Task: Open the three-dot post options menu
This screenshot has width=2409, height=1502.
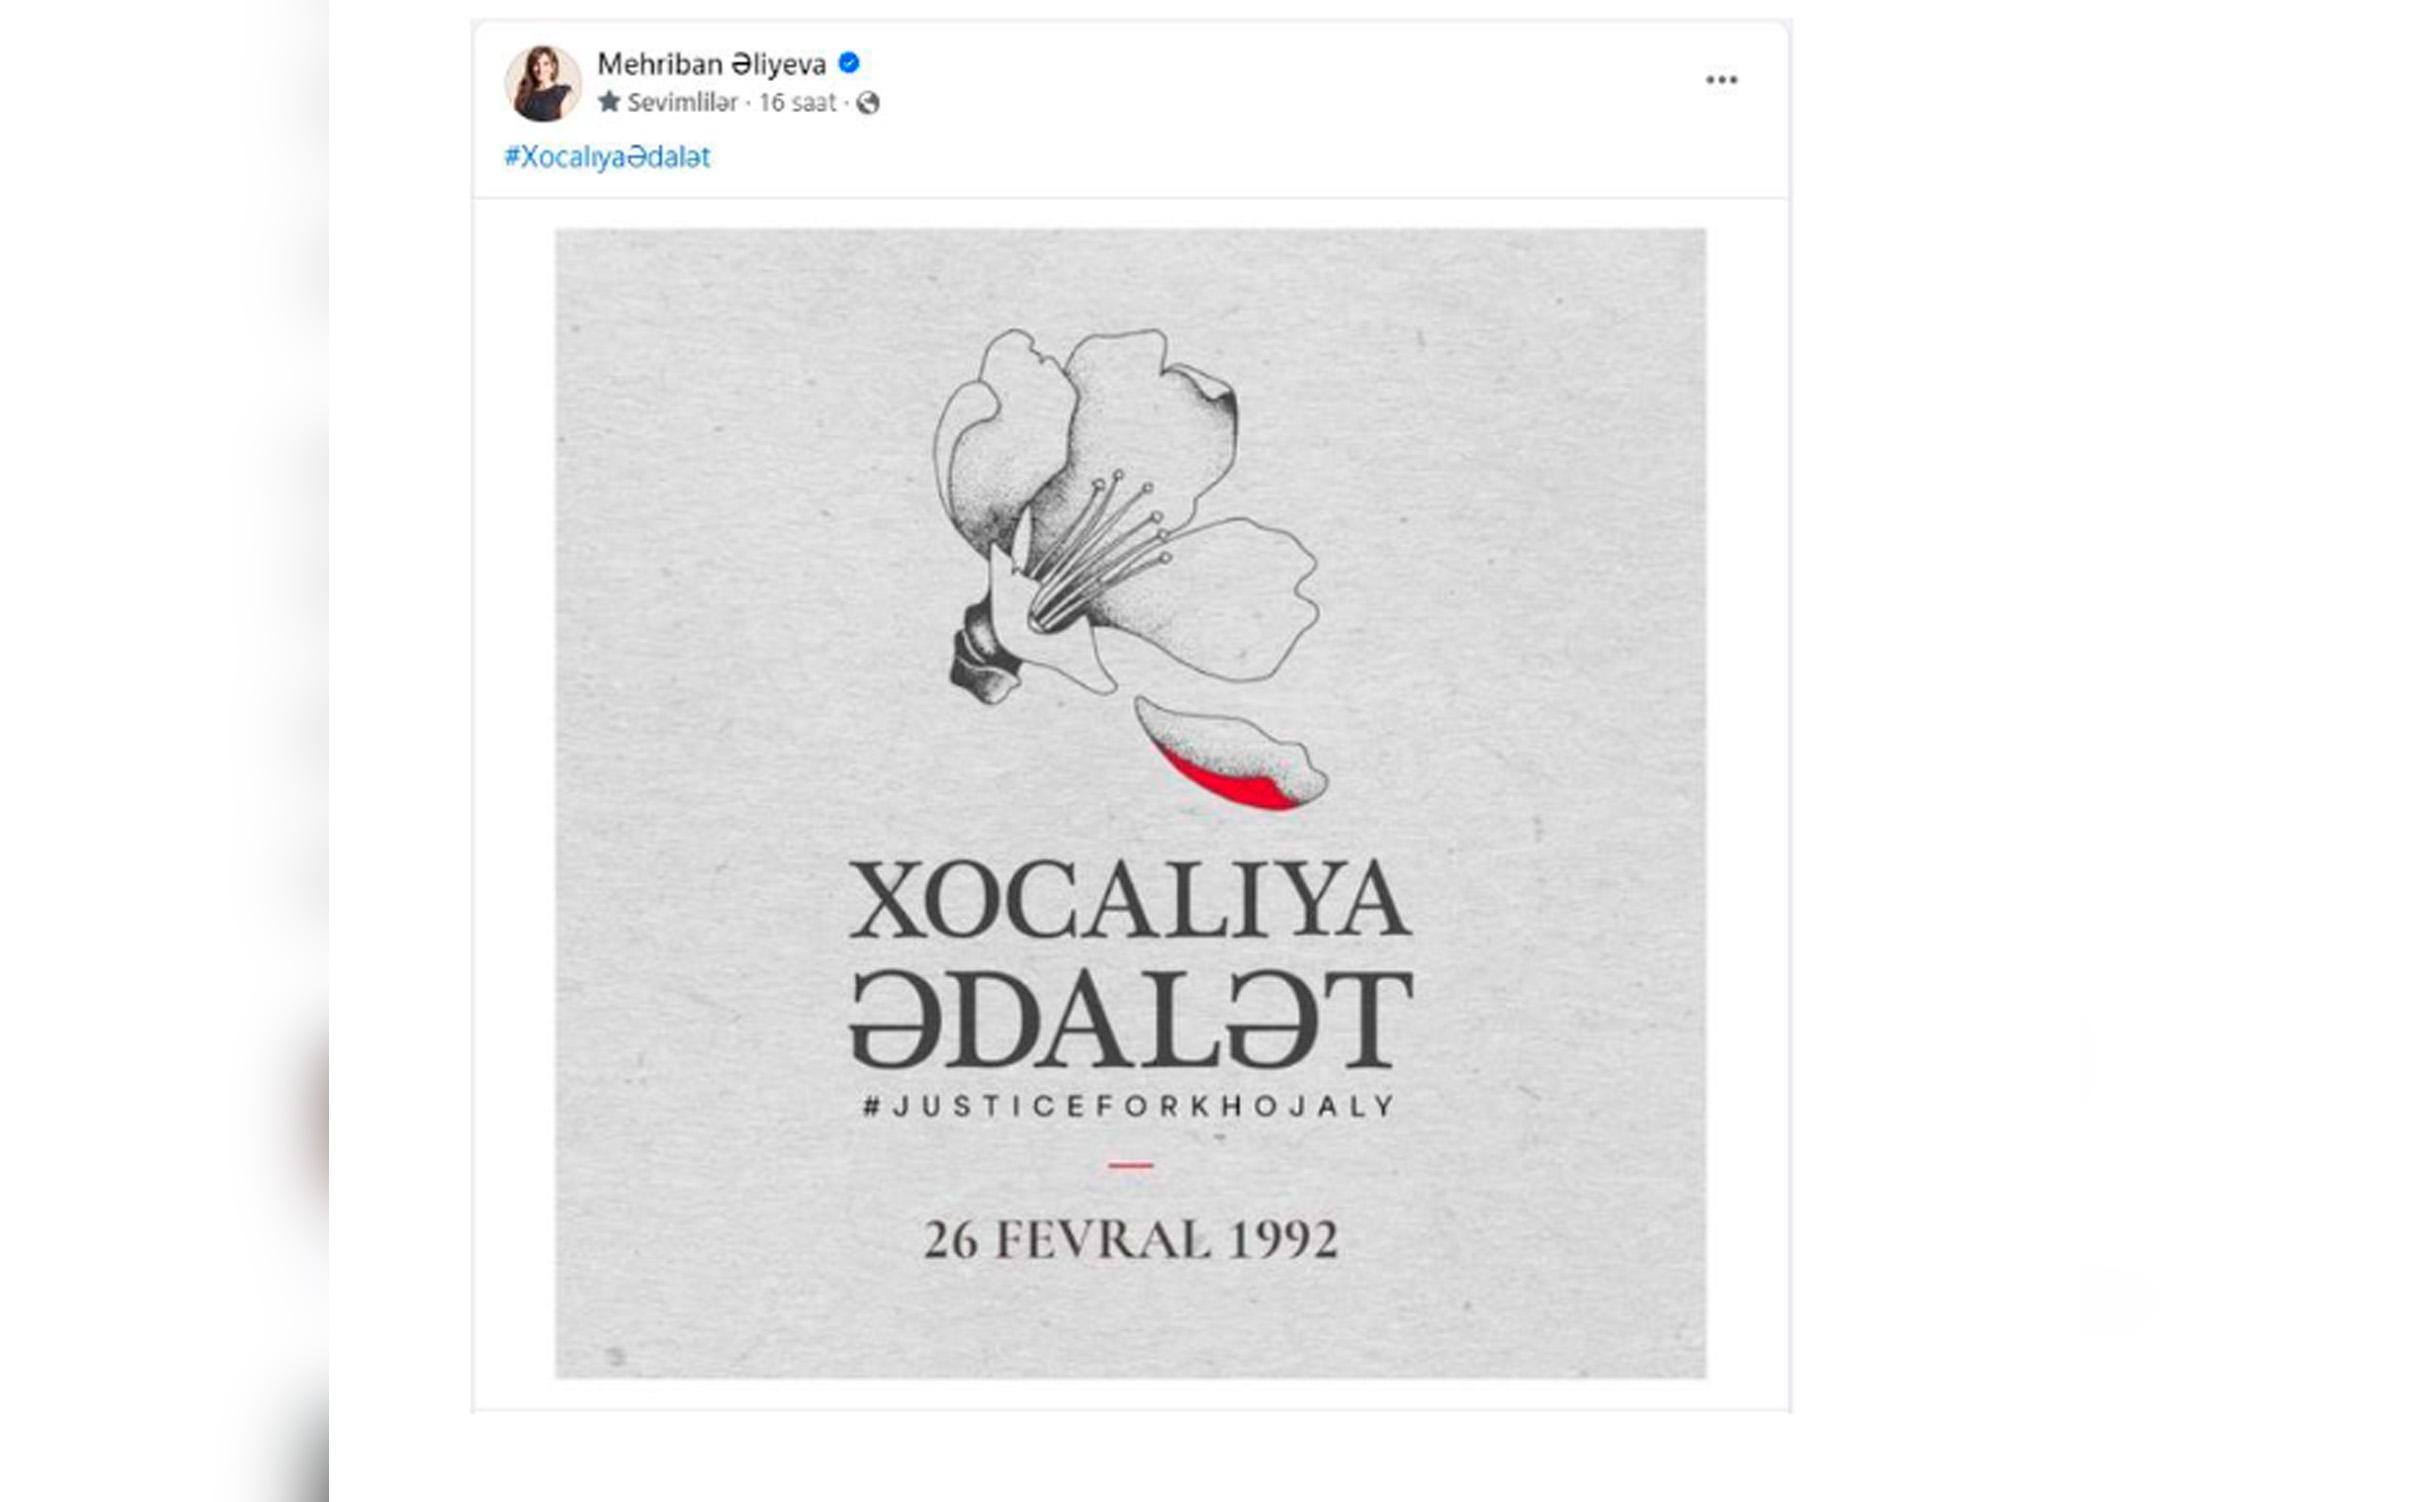Action: pyautogui.click(x=1721, y=80)
